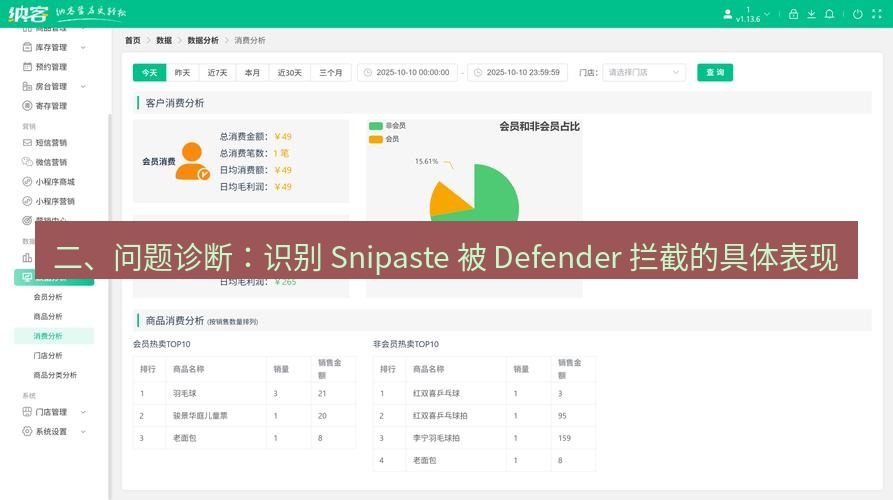
Task: Select the 近7天 date range tab
Action: [217, 72]
